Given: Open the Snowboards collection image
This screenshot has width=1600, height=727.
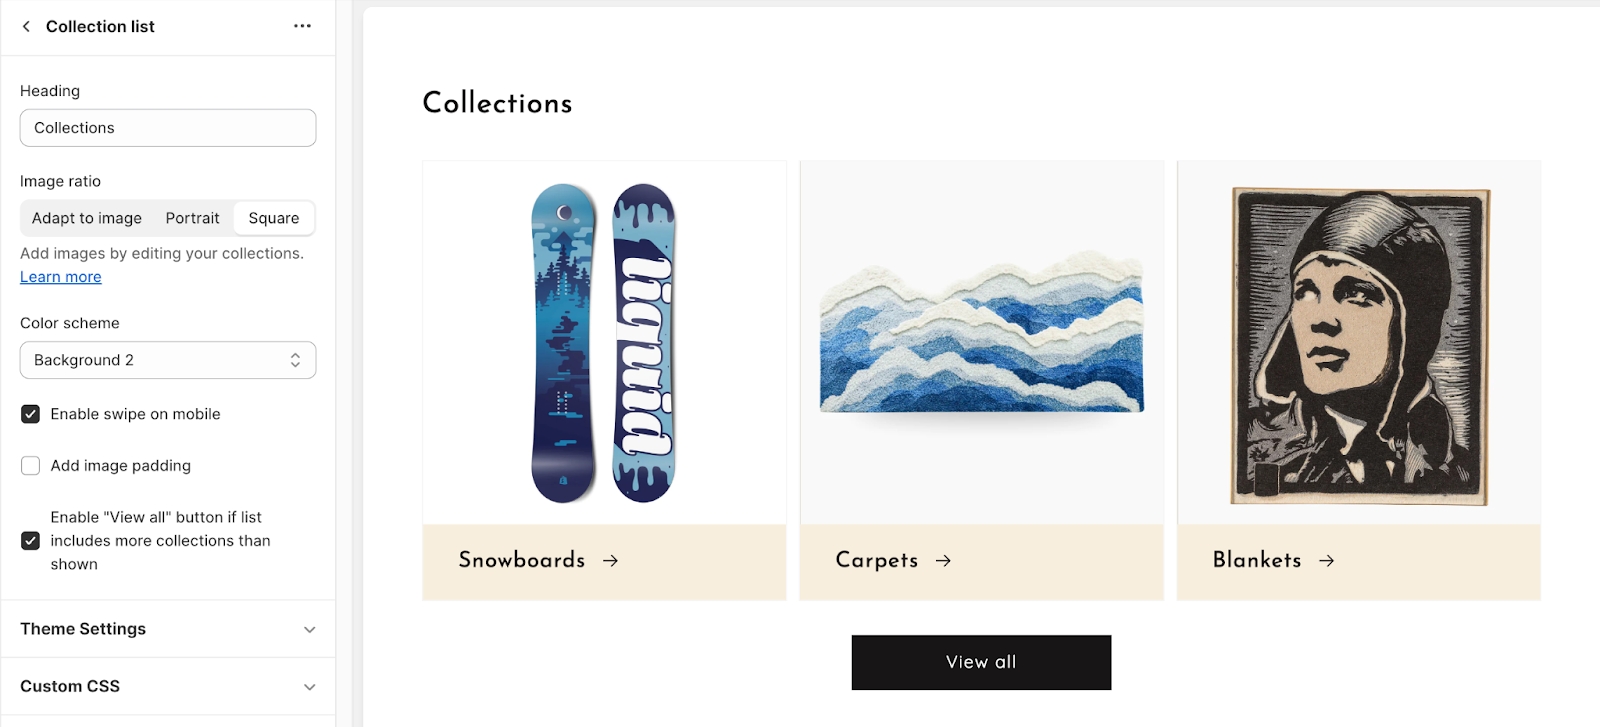Looking at the screenshot, I should tap(604, 343).
